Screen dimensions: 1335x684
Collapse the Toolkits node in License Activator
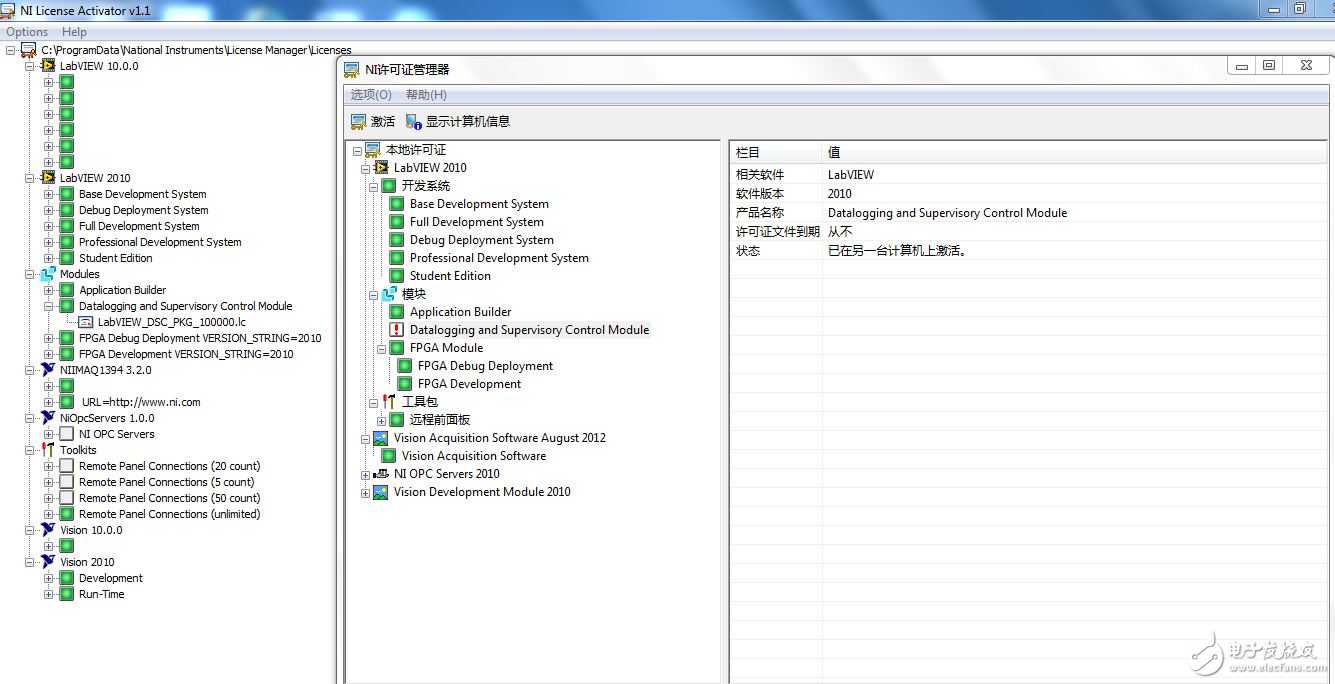click(x=30, y=450)
